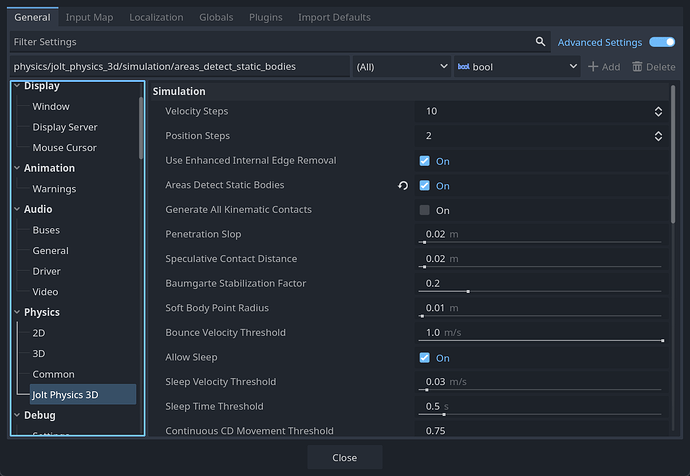Screen dimensions: 690x476
Task: Select Driver under Audio
Action: point(47,271)
